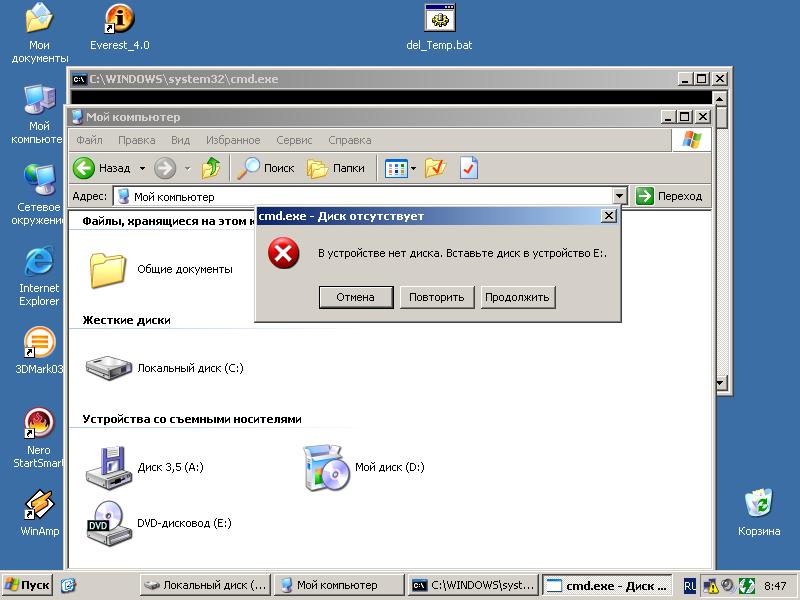800x600 pixels.
Task: Open the forward history dropdown arrow
Action: coord(187,168)
